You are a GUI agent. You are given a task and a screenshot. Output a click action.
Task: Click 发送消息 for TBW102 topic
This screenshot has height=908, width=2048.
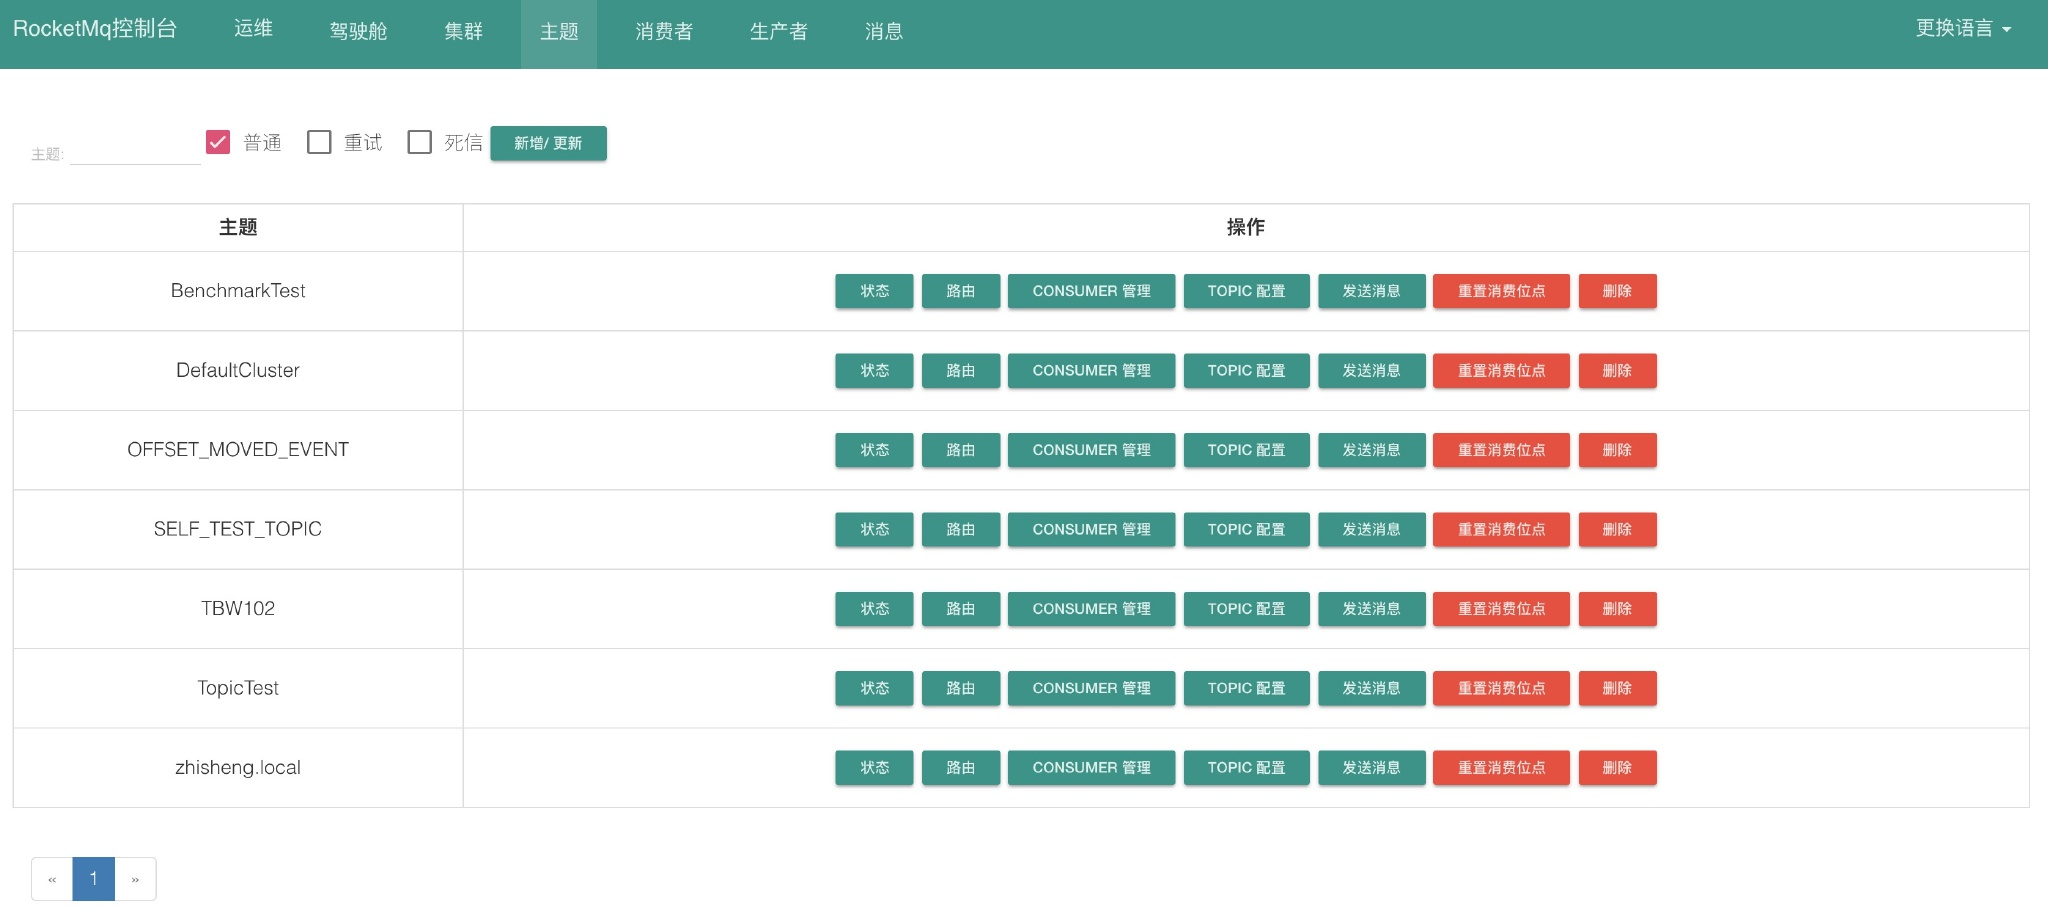1371,609
